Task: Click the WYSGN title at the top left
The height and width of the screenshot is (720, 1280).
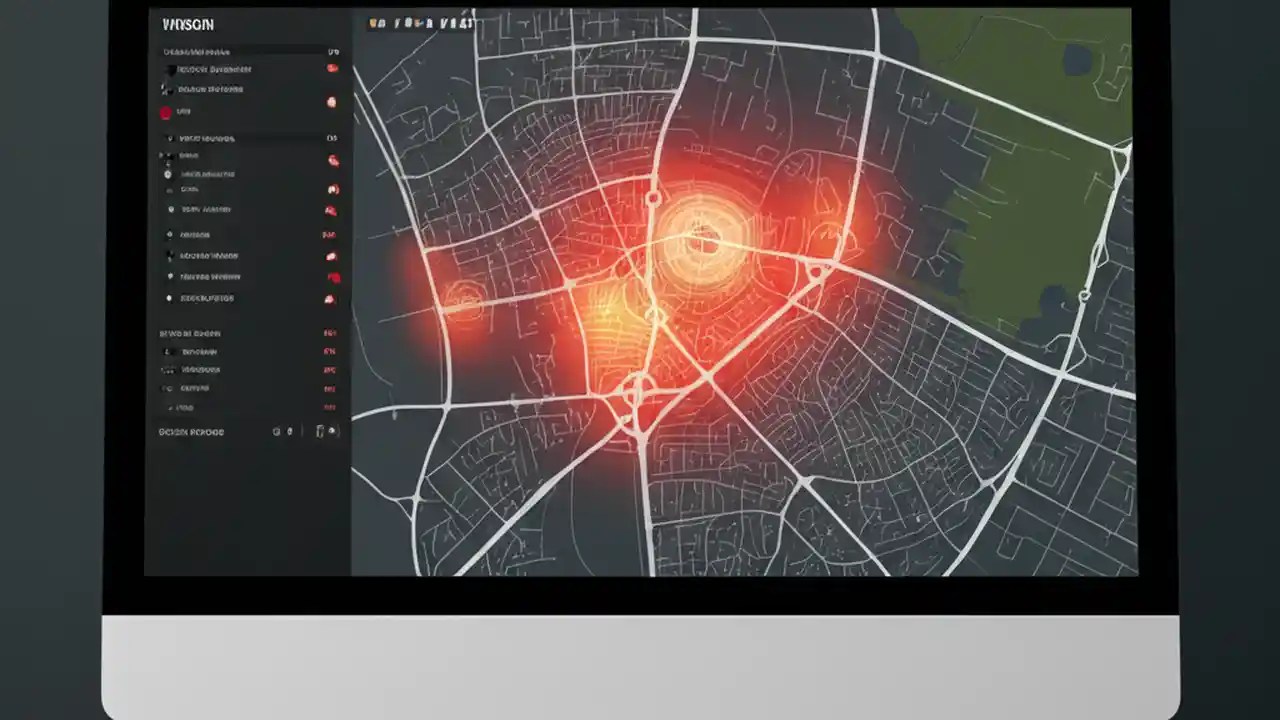Action: [x=188, y=24]
